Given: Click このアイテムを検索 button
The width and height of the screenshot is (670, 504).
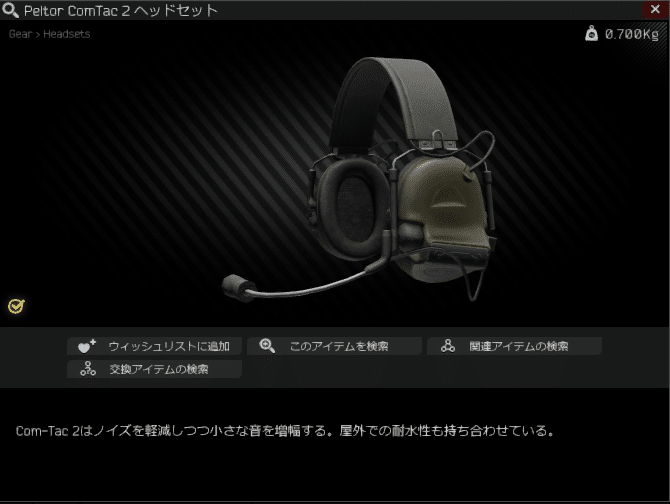Looking at the screenshot, I should point(335,346).
